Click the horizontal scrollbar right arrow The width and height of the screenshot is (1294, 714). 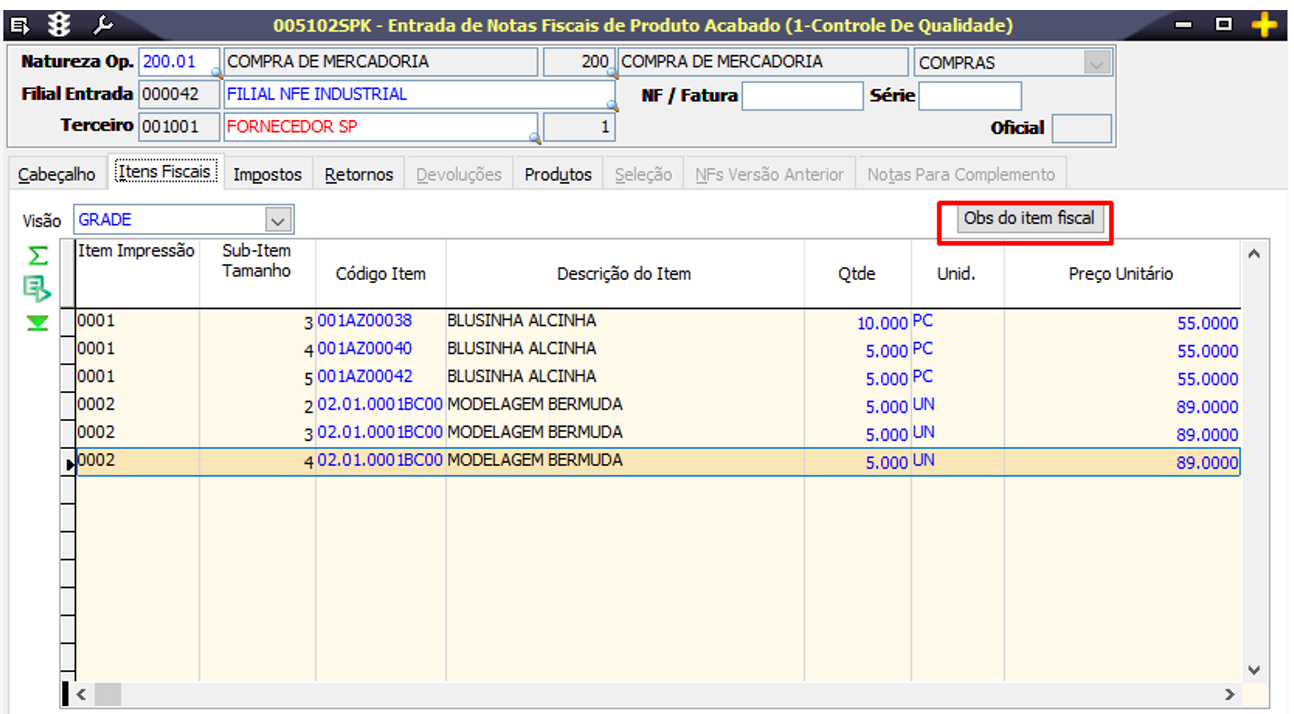[x=1229, y=694]
